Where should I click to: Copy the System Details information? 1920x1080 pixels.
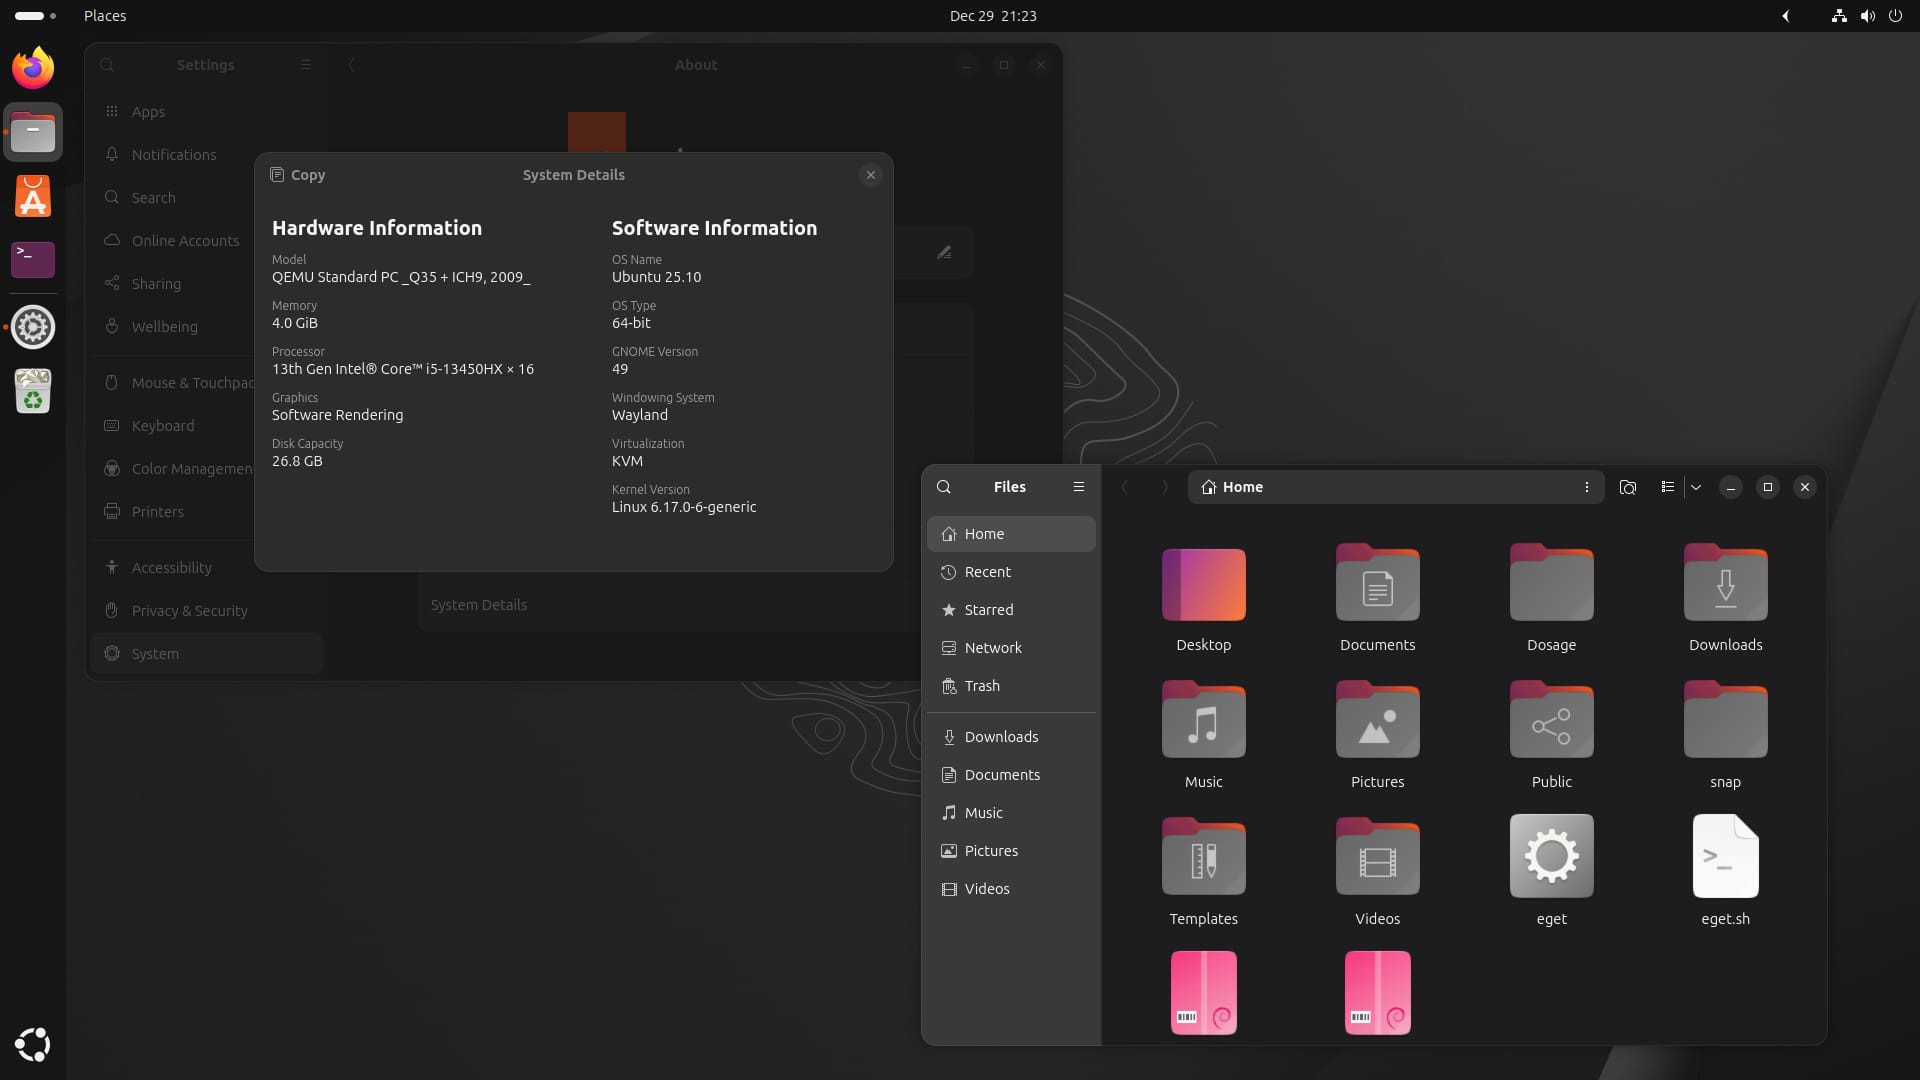[297, 175]
